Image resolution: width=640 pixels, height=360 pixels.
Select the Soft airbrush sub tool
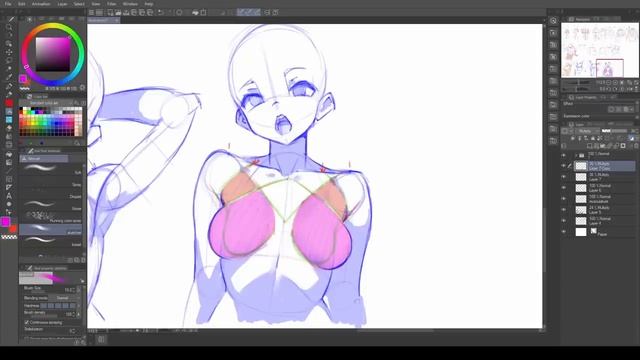[51, 169]
